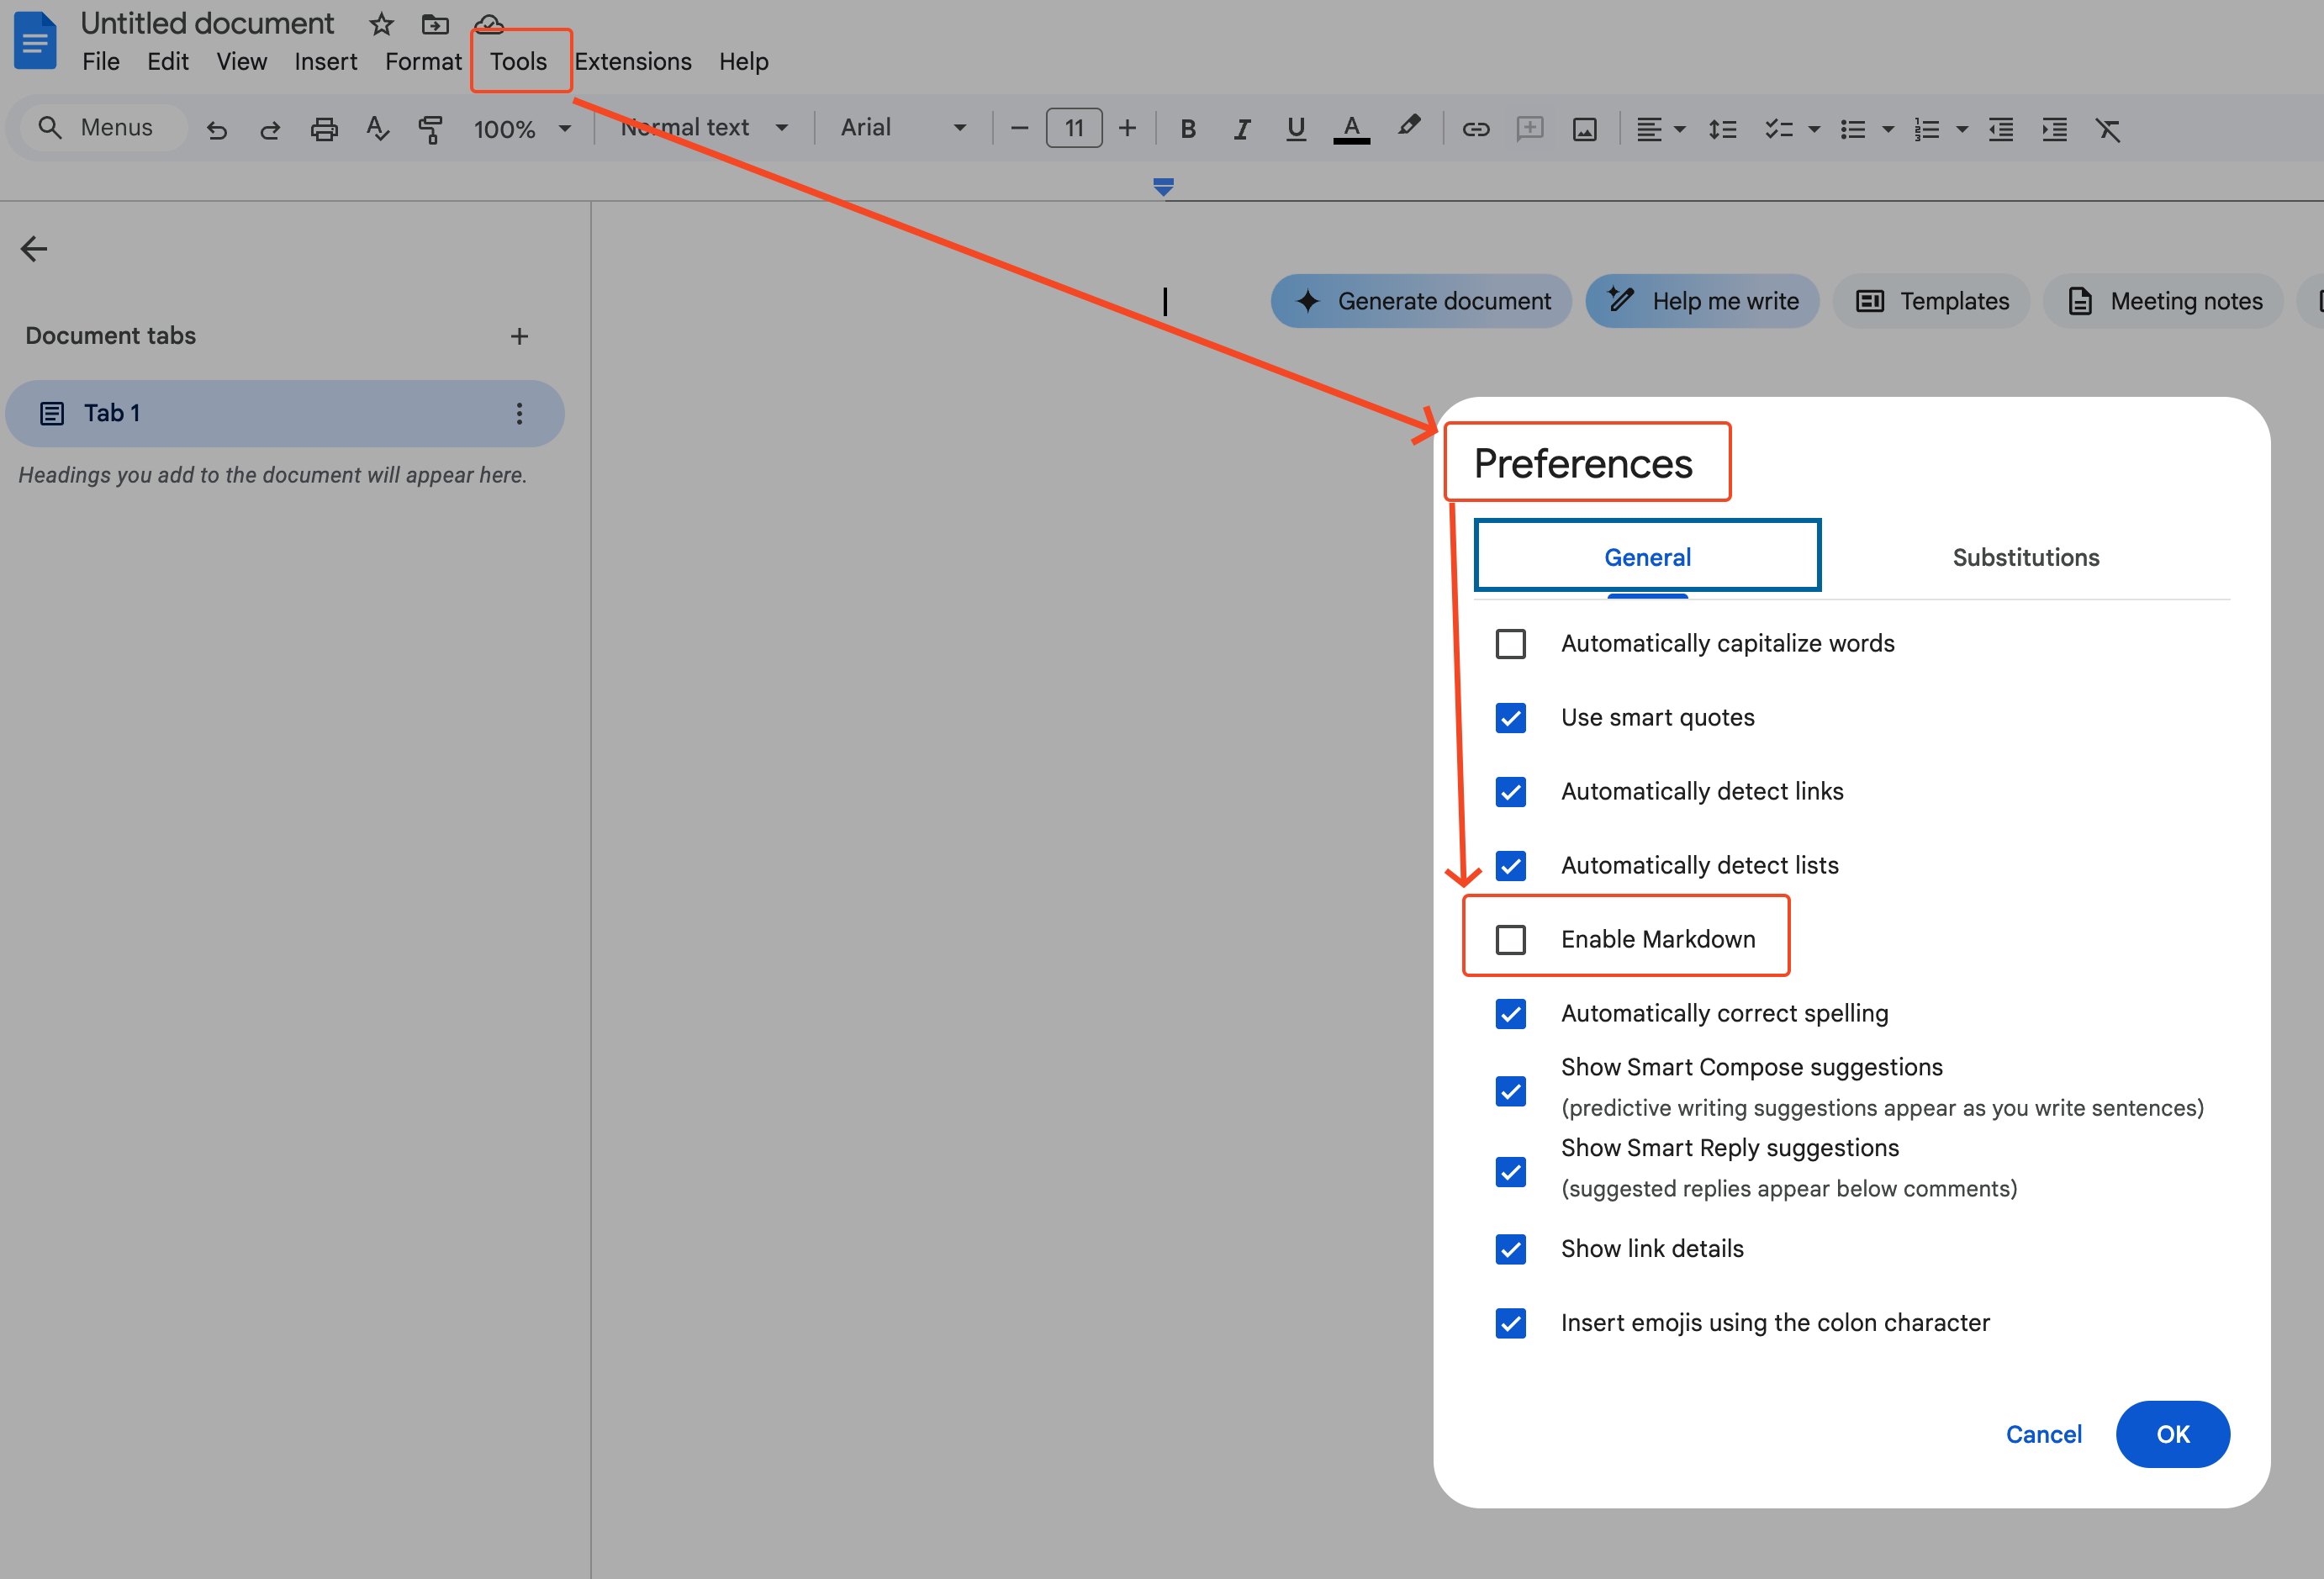Click the insert image icon
The width and height of the screenshot is (2324, 1579).
click(x=1584, y=129)
